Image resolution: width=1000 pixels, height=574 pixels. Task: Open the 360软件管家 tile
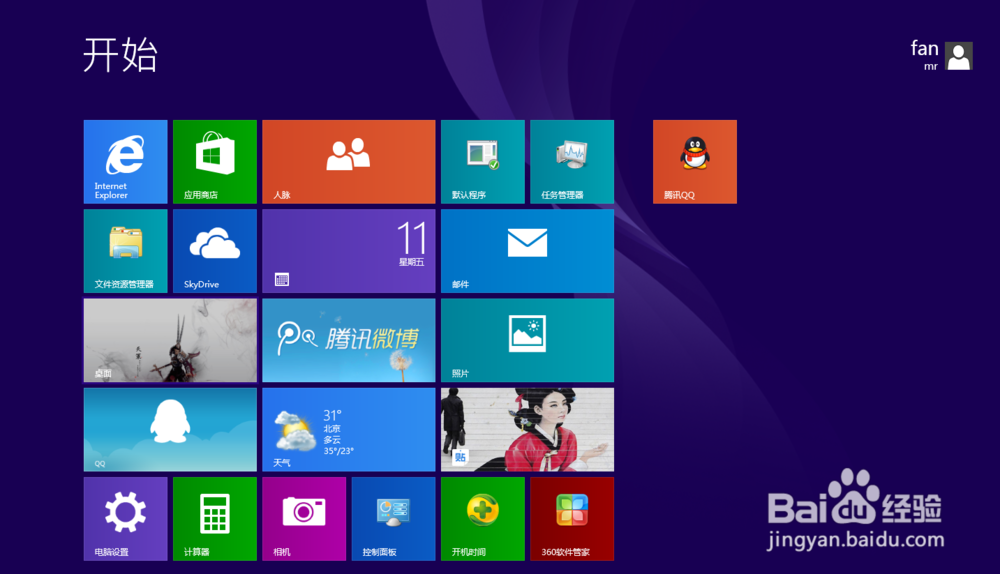coord(572,519)
